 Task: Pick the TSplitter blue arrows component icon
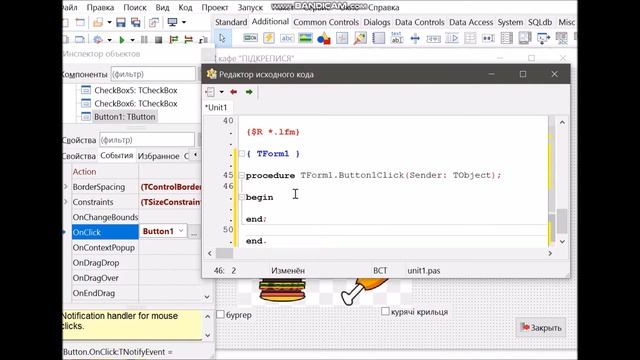point(415,38)
